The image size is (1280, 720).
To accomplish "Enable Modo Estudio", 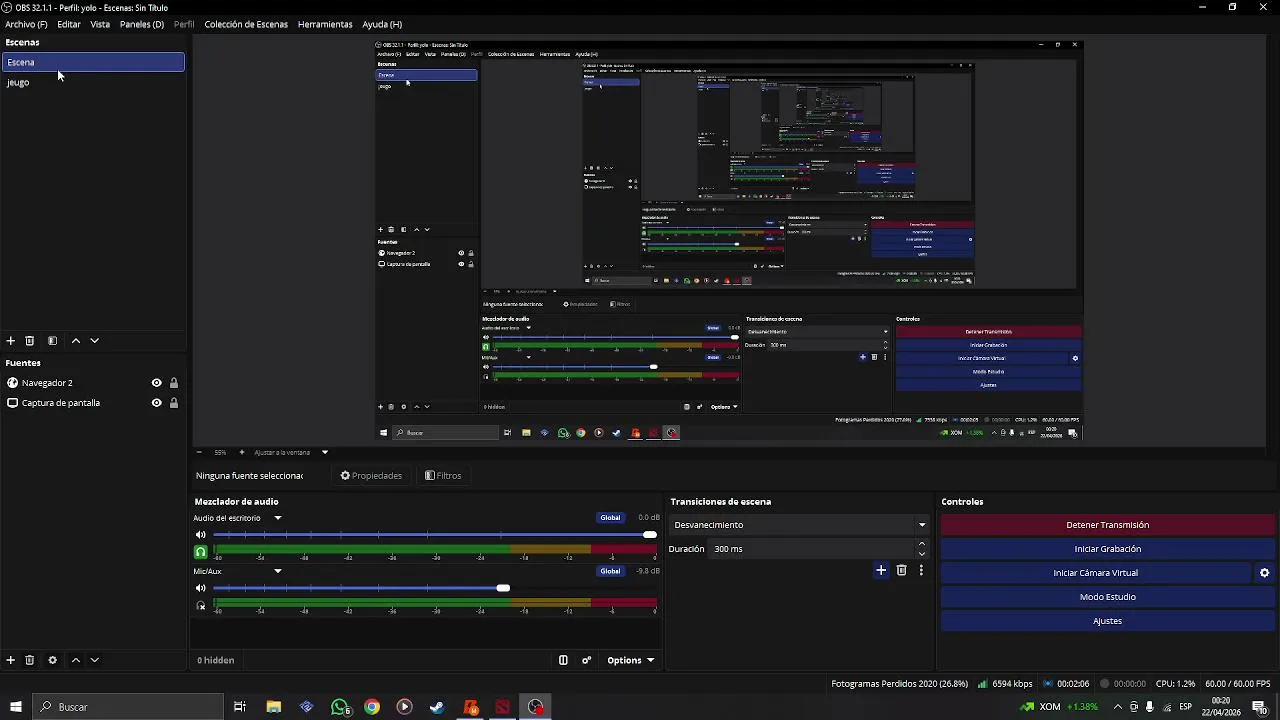I will 1107,597.
